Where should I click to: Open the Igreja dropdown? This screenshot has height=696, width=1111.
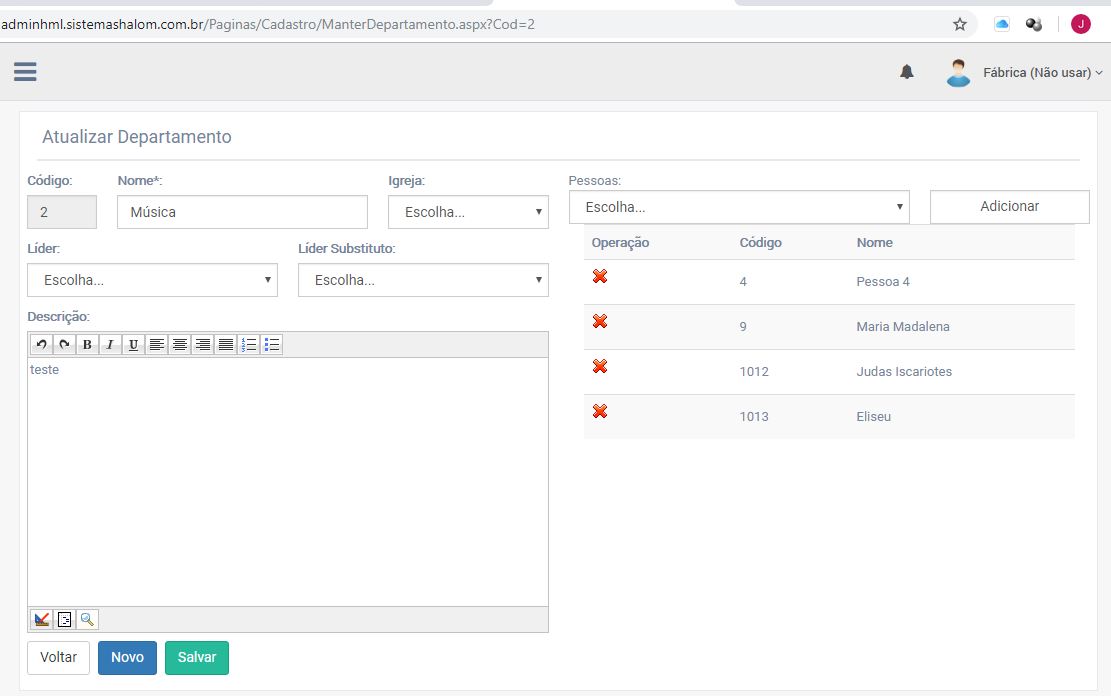(468, 212)
